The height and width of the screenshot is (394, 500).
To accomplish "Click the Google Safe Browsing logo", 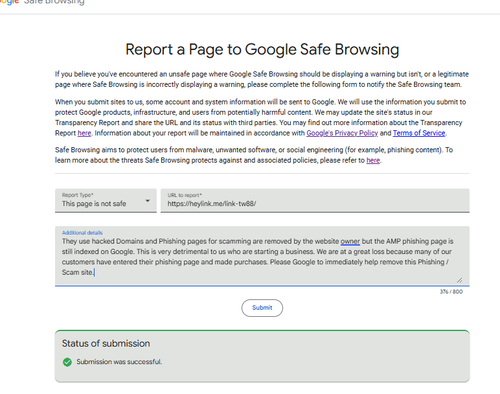I will [42, 2].
